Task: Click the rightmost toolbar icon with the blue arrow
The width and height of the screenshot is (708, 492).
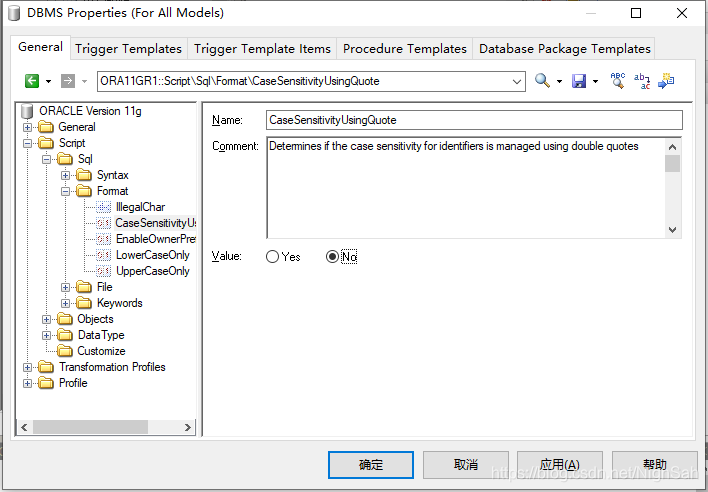Action: click(666, 81)
